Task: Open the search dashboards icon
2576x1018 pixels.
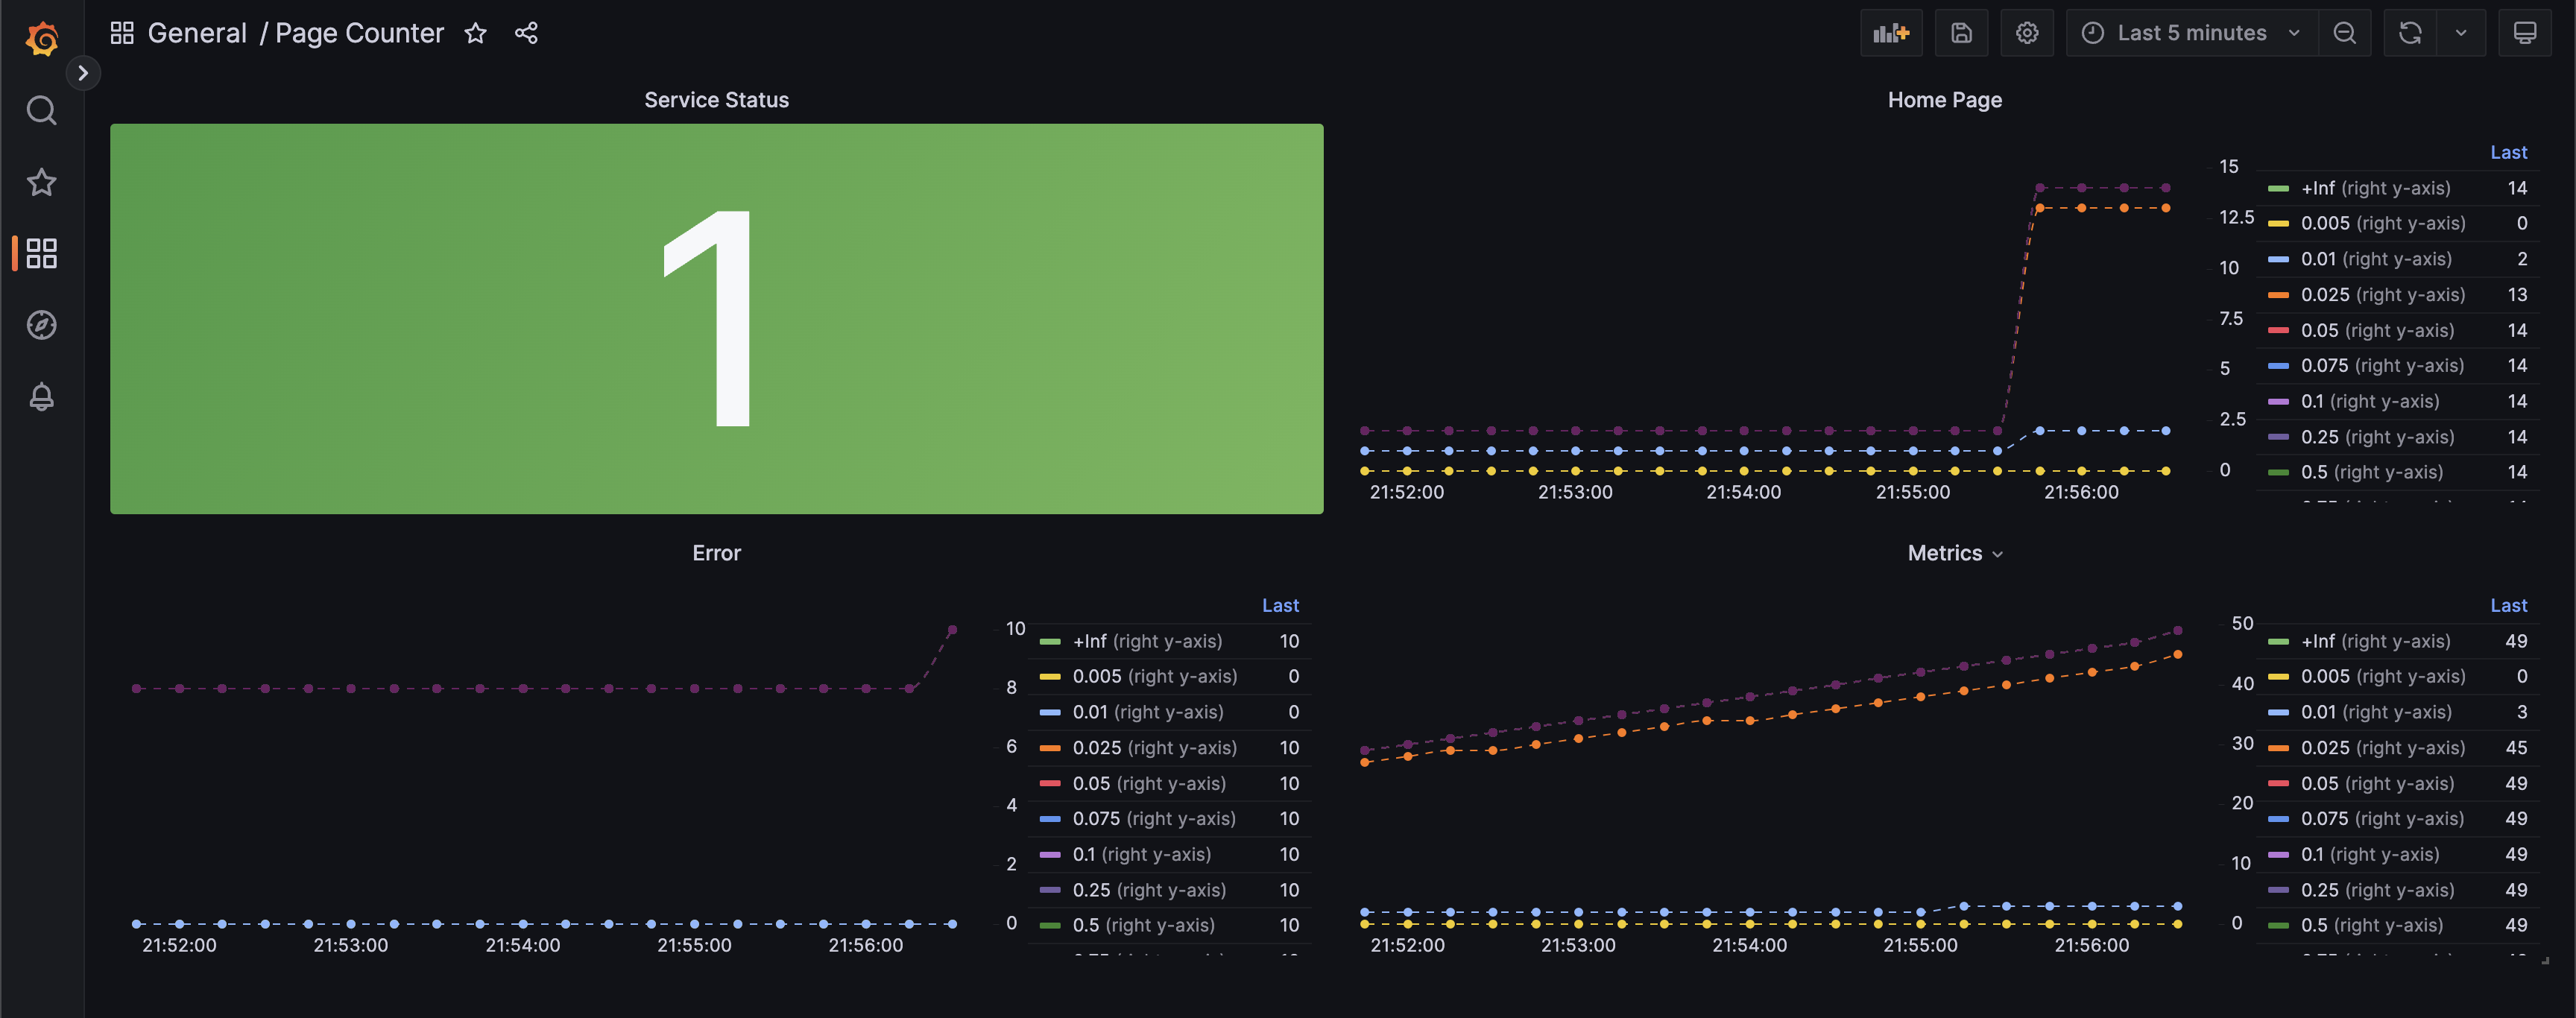Action: coord(42,110)
